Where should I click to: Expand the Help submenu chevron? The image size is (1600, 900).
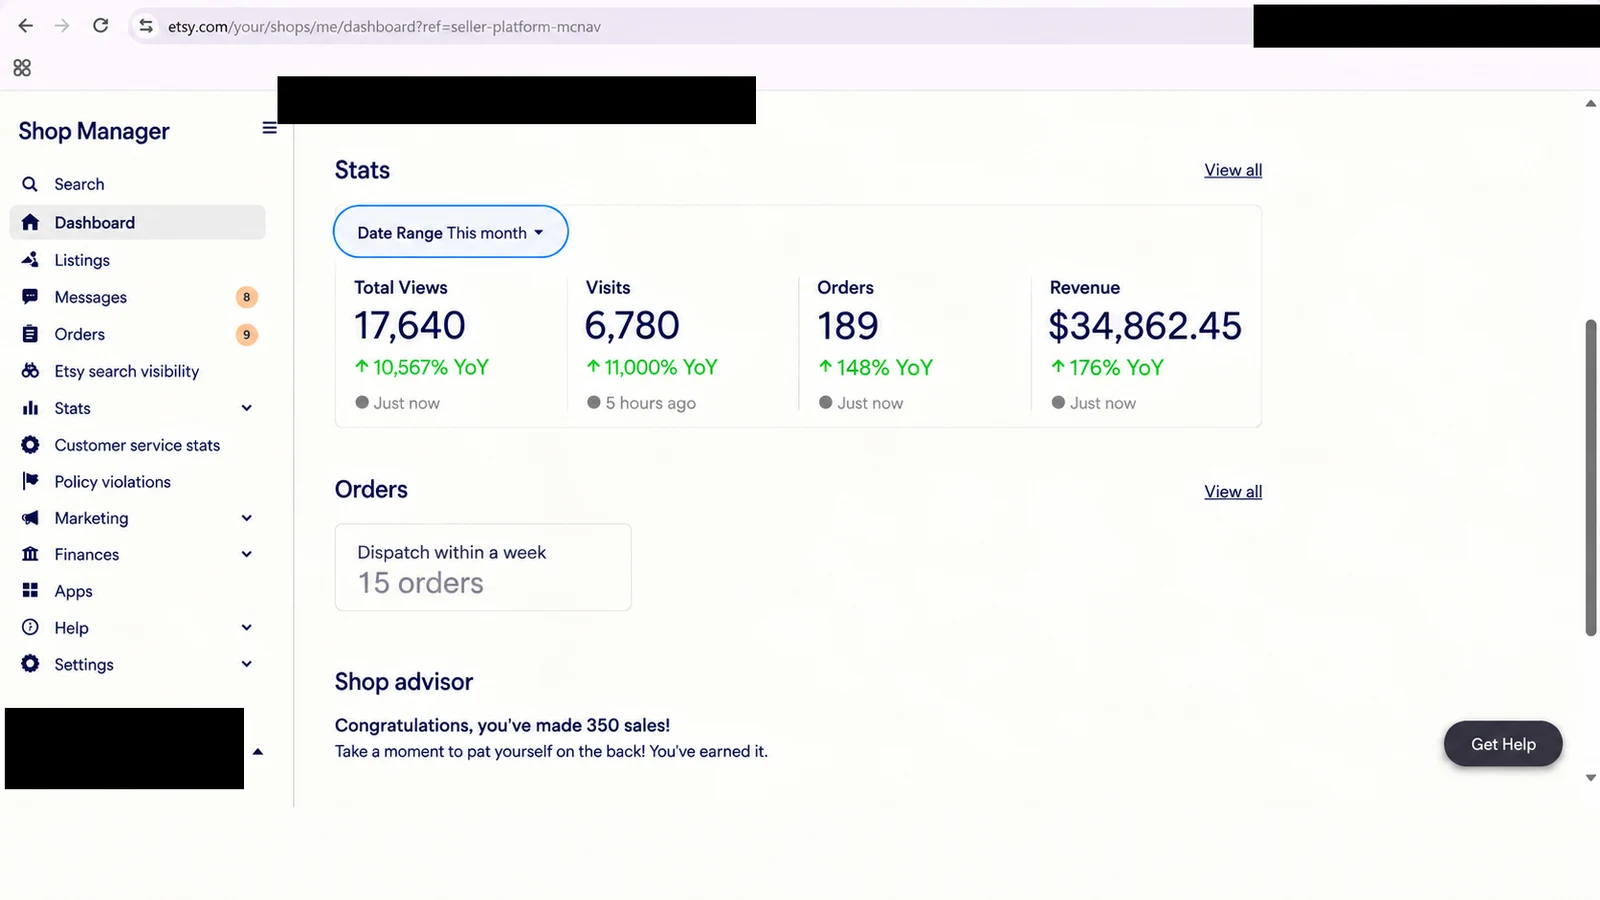247,627
